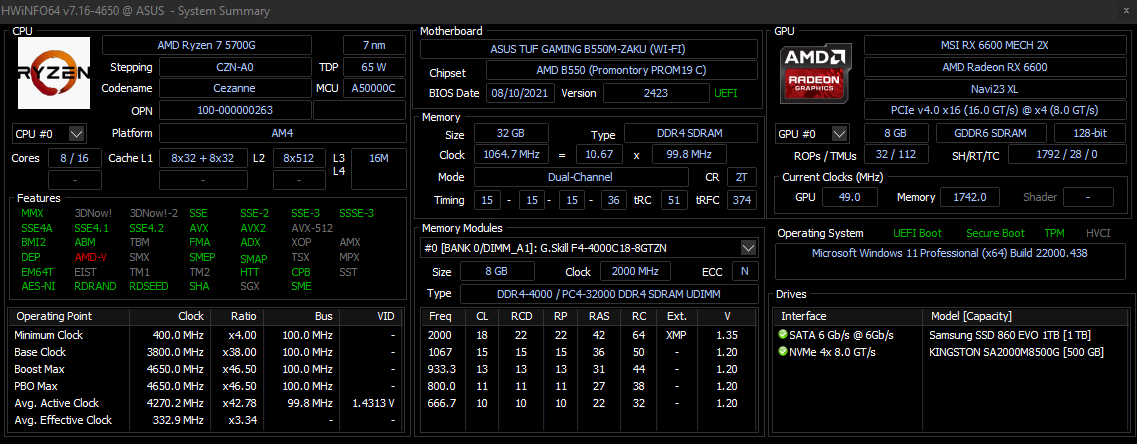Click the Model [Capacity] column header
This screenshot has width=1137, height=444.
[1025, 316]
